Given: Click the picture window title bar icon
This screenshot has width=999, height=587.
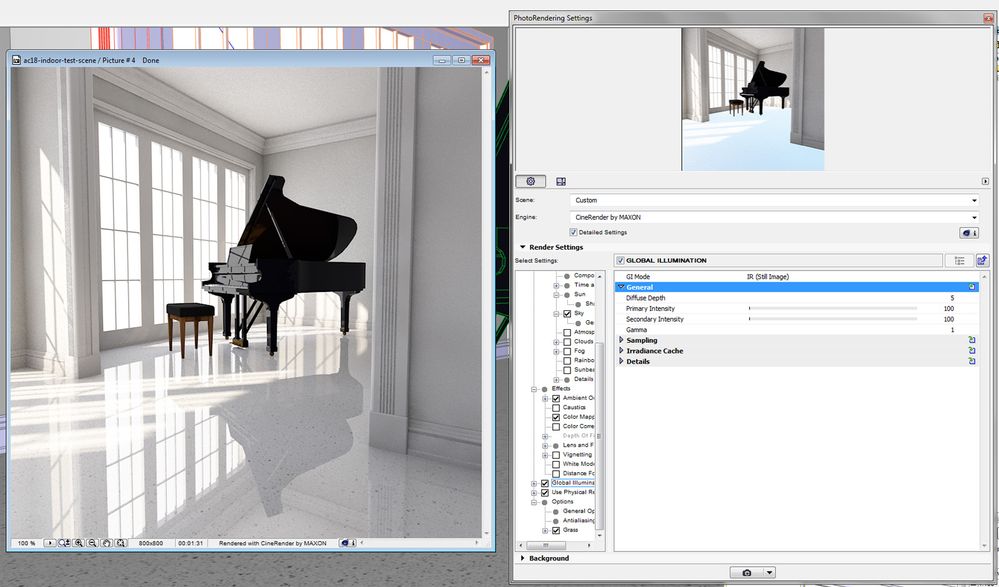Looking at the screenshot, I should pos(17,60).
